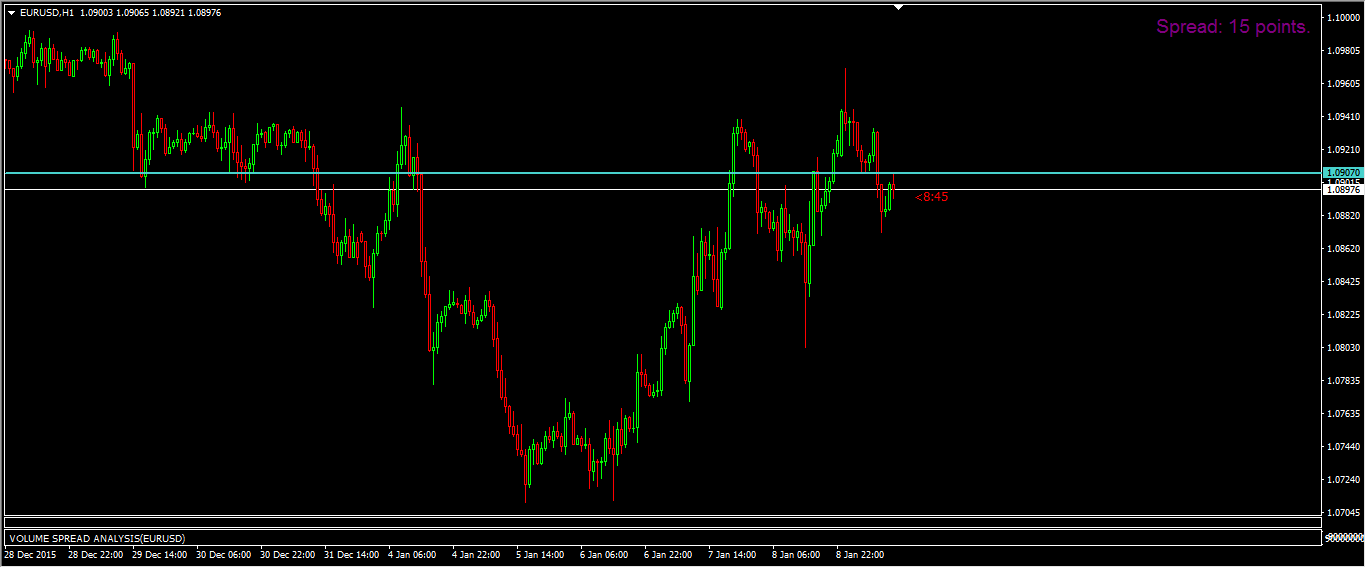Click the 1.09410 price scale label
This screenshot has height=568, width=1366.
(x=1345, y=117)
